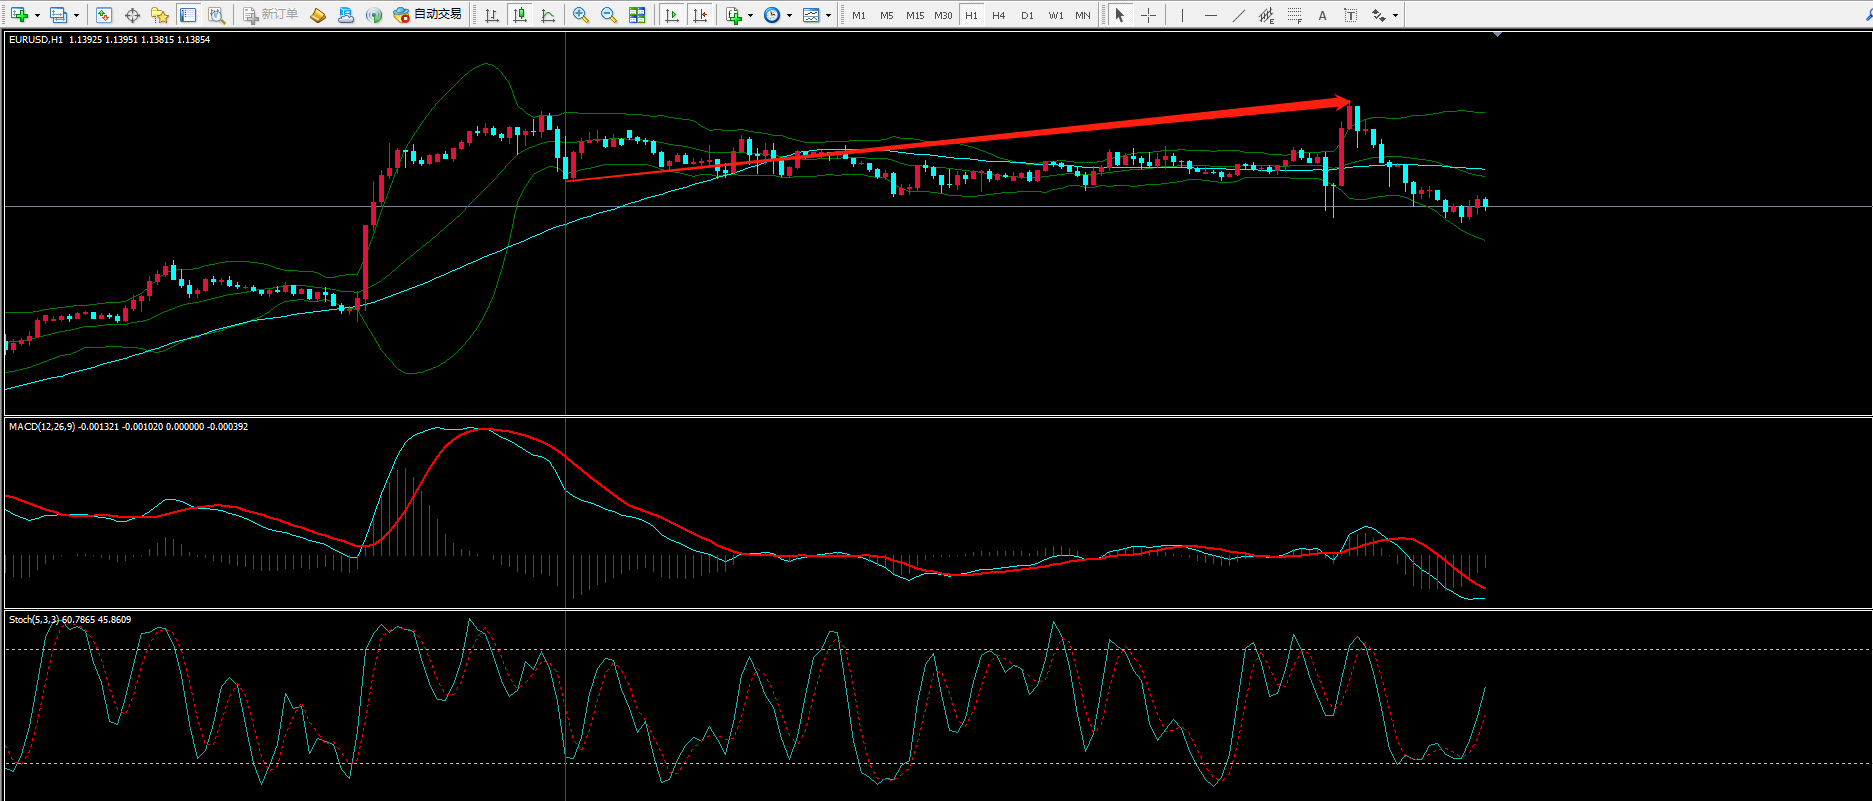
Task: Switch chart to candlestick mode
Action: pos(520,15)
